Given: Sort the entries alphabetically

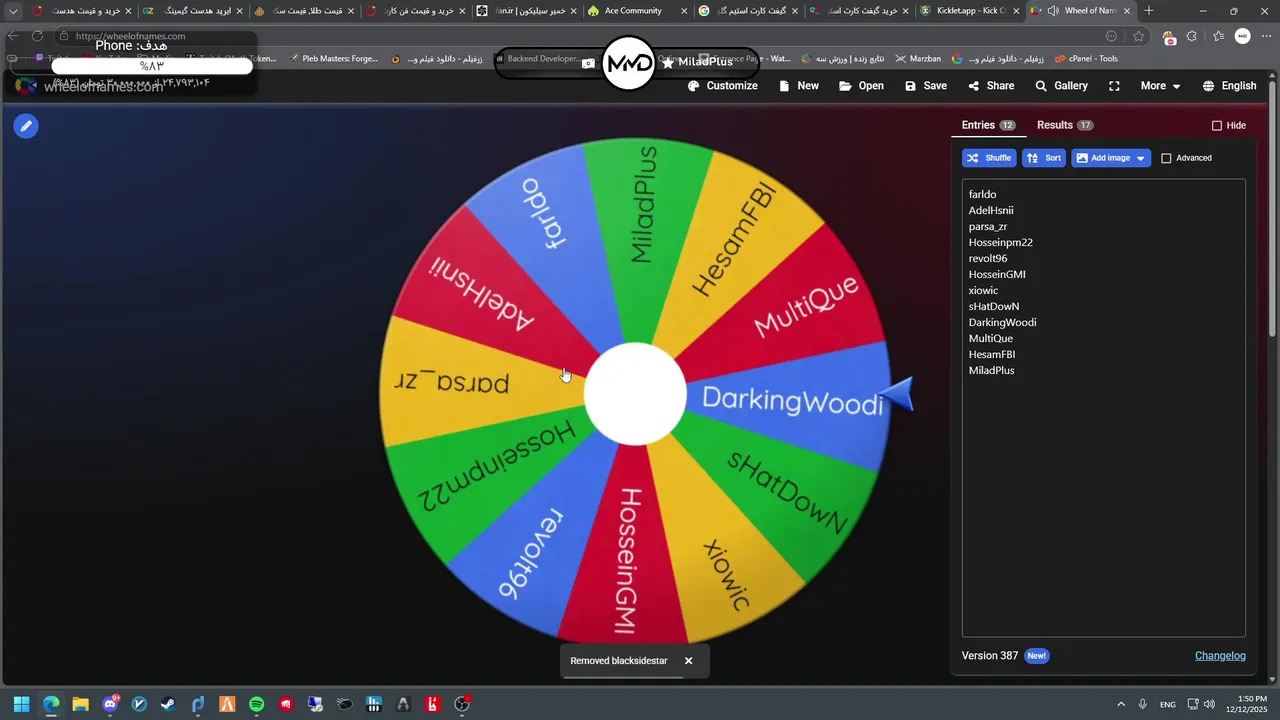Looking at the screenshot, I should pyautogui.click(x=1044, y=158).
